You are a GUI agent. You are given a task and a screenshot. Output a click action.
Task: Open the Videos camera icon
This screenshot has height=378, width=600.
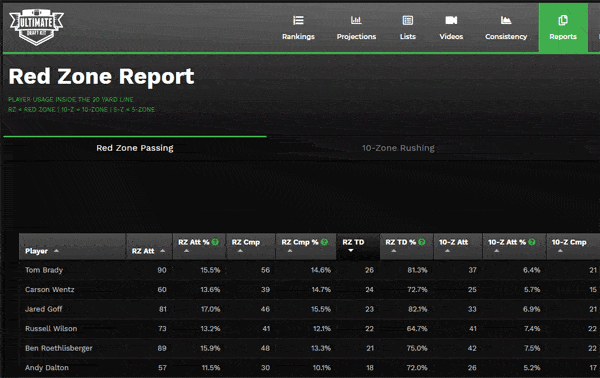coord(451,20)
